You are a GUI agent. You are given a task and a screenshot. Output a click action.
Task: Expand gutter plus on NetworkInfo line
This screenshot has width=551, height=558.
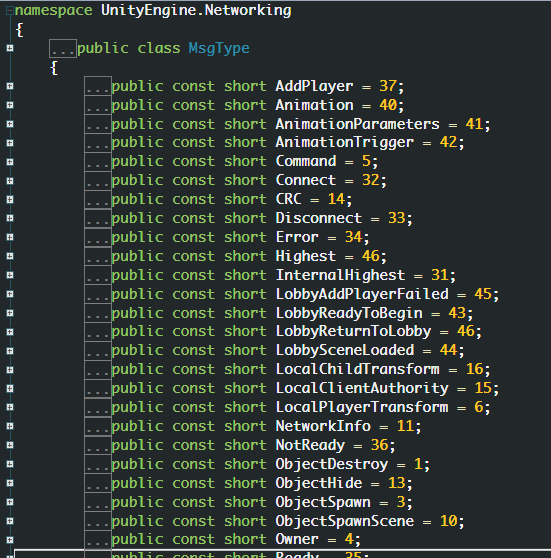tap(10, 426)
